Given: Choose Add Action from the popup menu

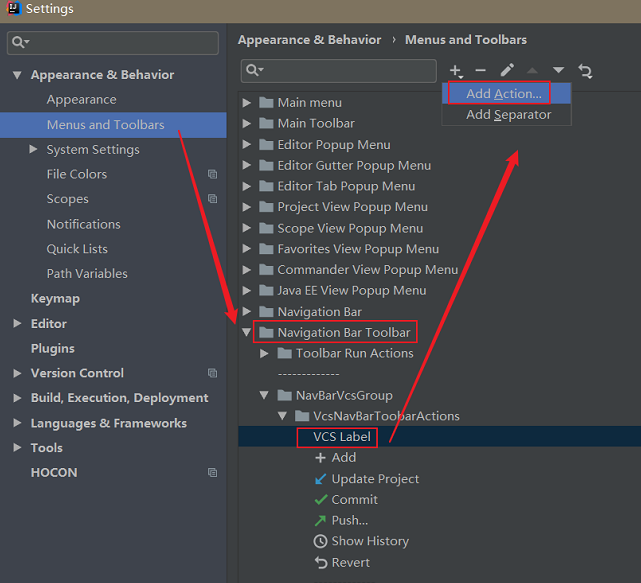Looking at the screenshot, I should click(504, 94).
